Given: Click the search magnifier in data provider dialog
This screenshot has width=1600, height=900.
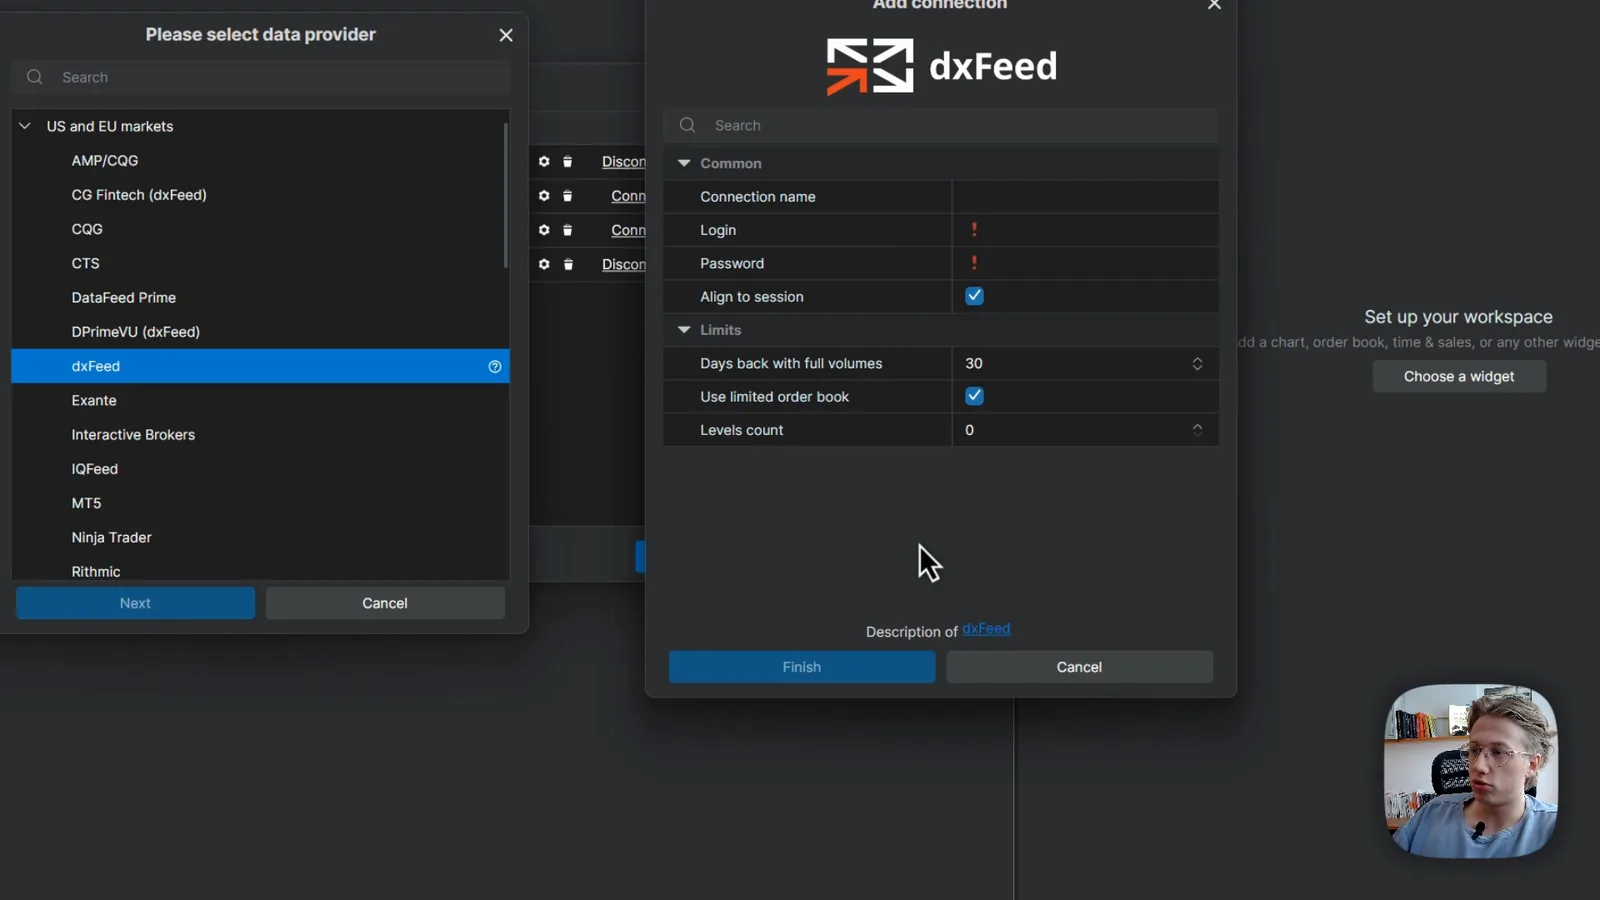Looking at the screenshot, I should (x=35, y=77).
